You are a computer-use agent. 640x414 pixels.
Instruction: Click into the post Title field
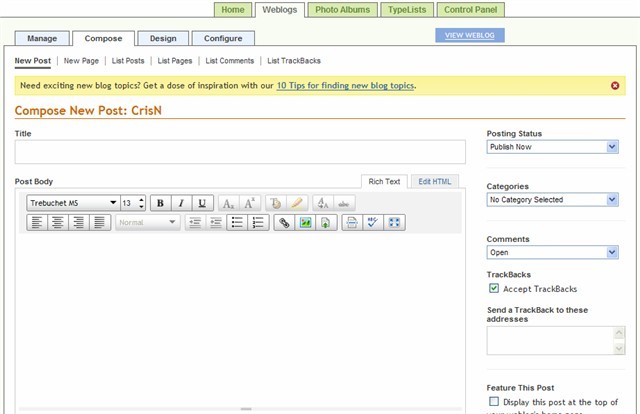[x=240, y=152]
